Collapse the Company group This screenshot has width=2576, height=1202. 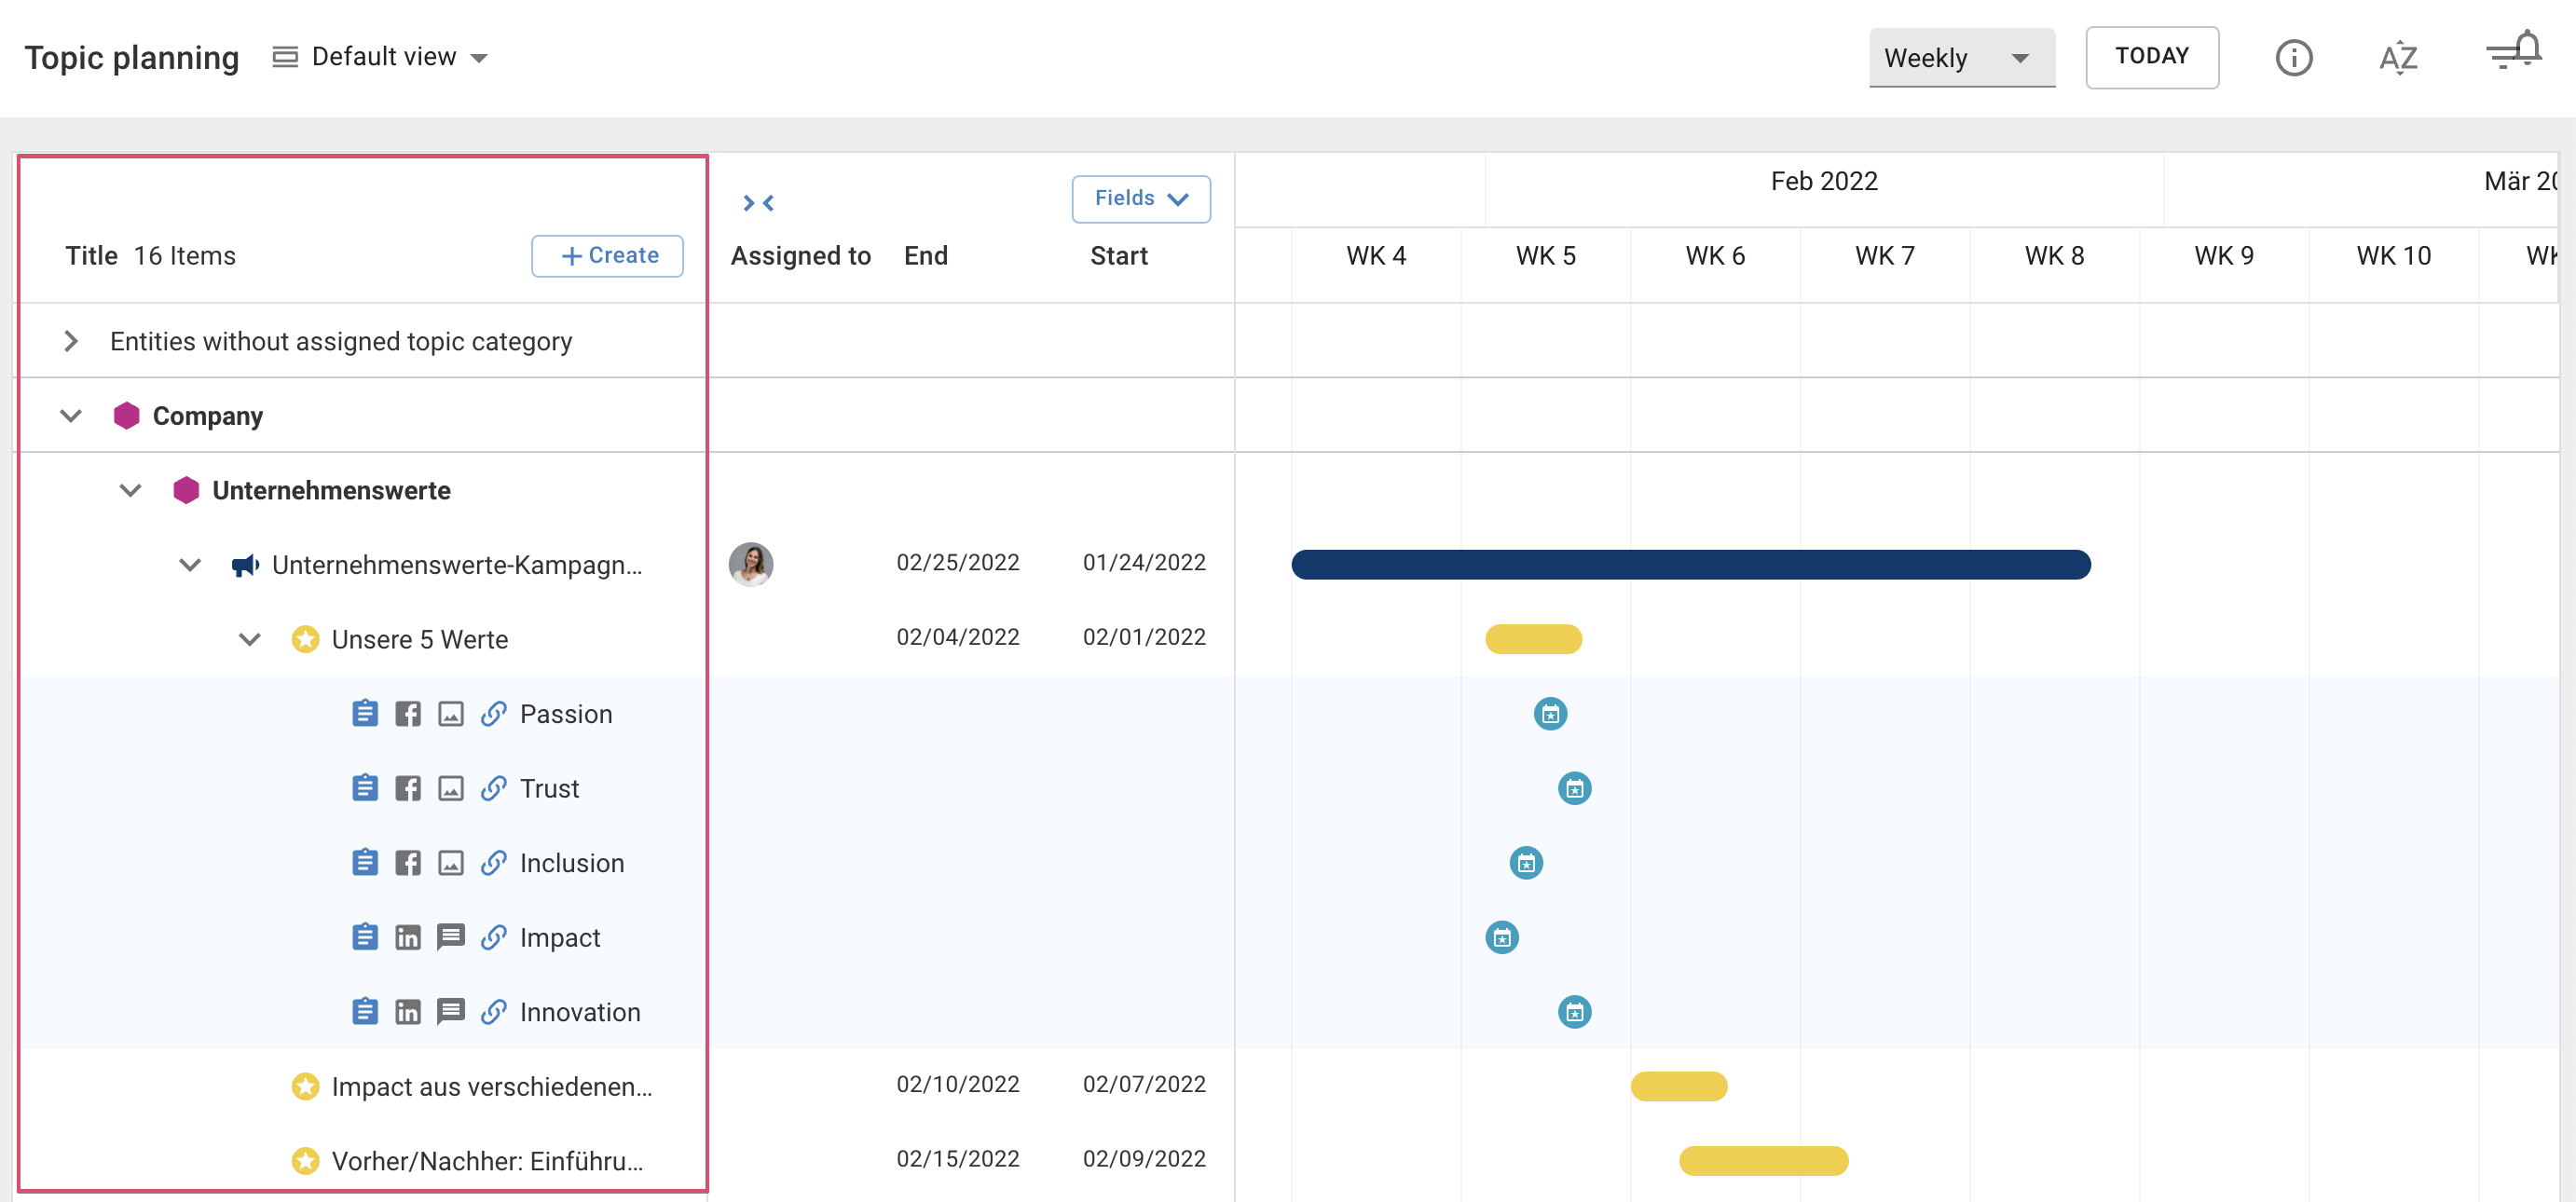[x=70, y=415]
